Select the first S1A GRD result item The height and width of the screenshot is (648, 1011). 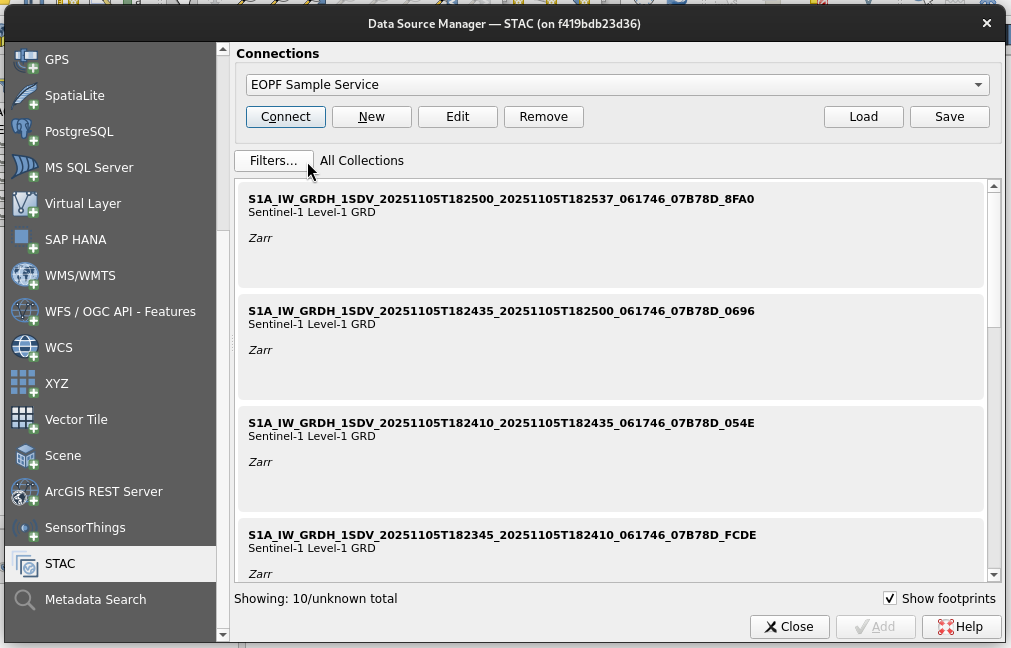coord(609,234)
